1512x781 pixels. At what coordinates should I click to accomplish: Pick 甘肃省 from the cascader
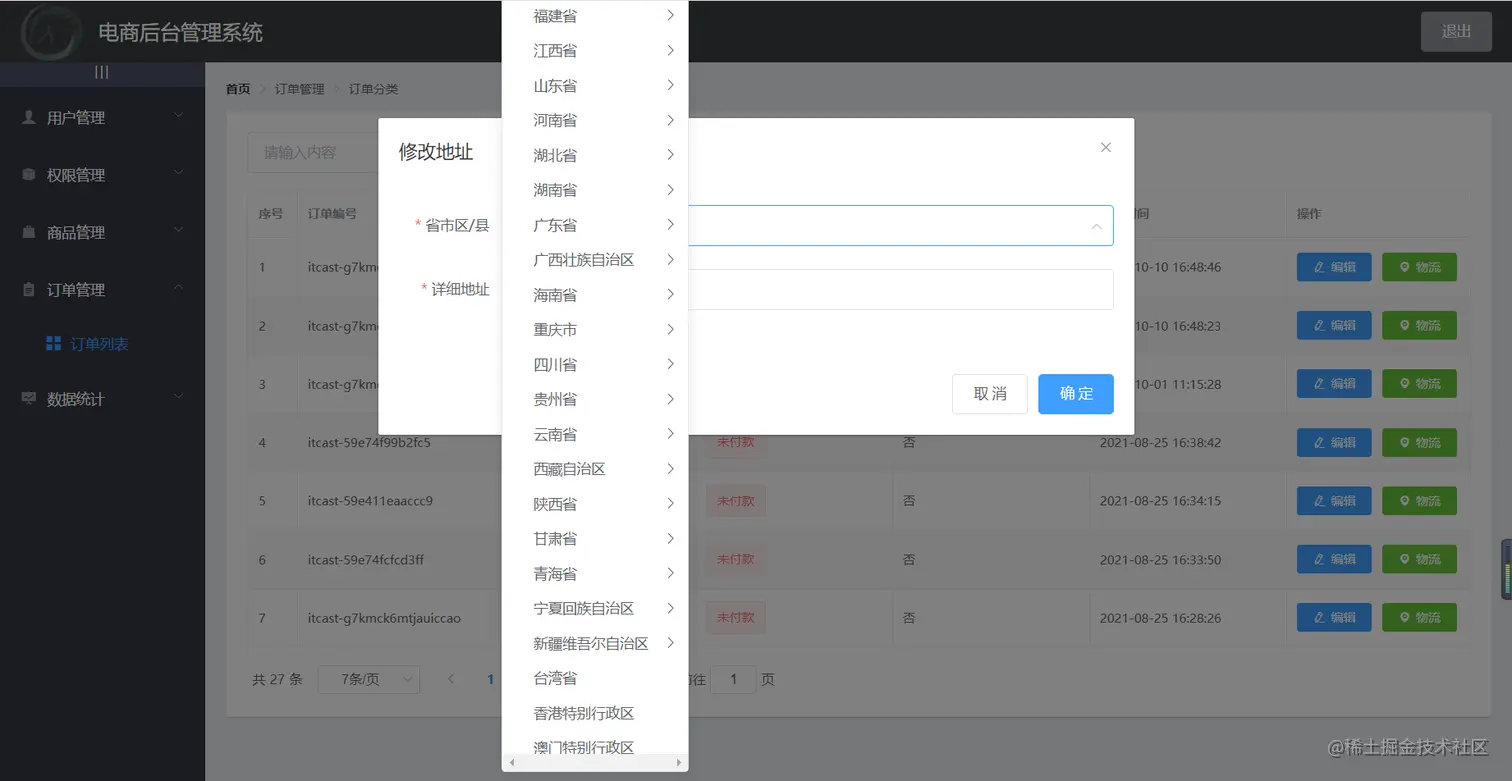pos(595,539)
